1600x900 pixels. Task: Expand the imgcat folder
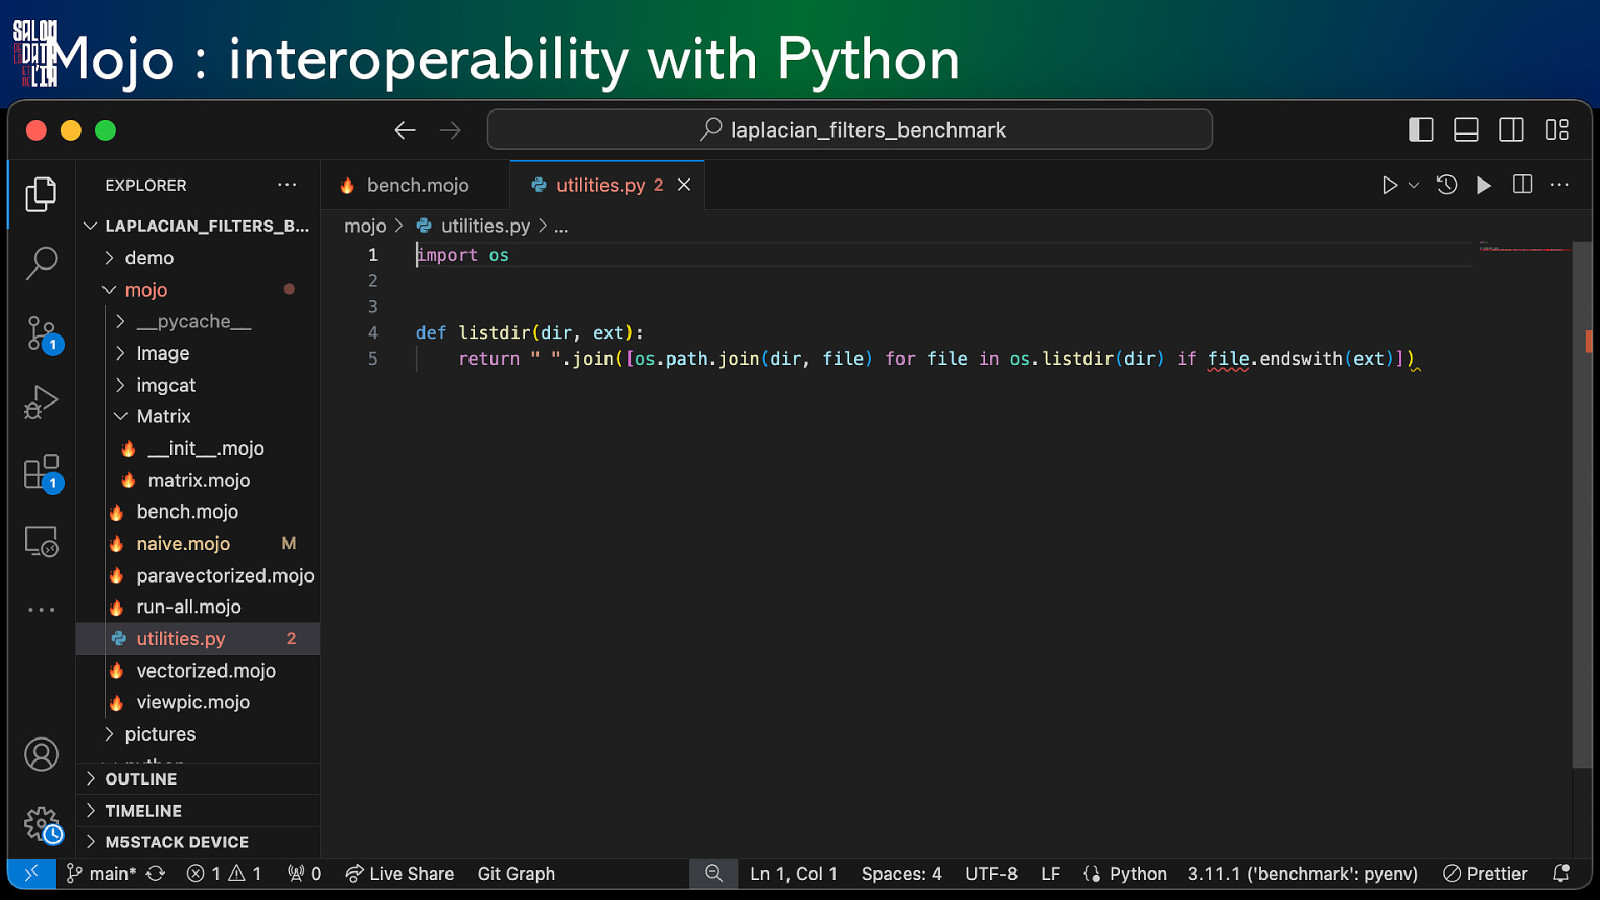[x=198, y=385]
